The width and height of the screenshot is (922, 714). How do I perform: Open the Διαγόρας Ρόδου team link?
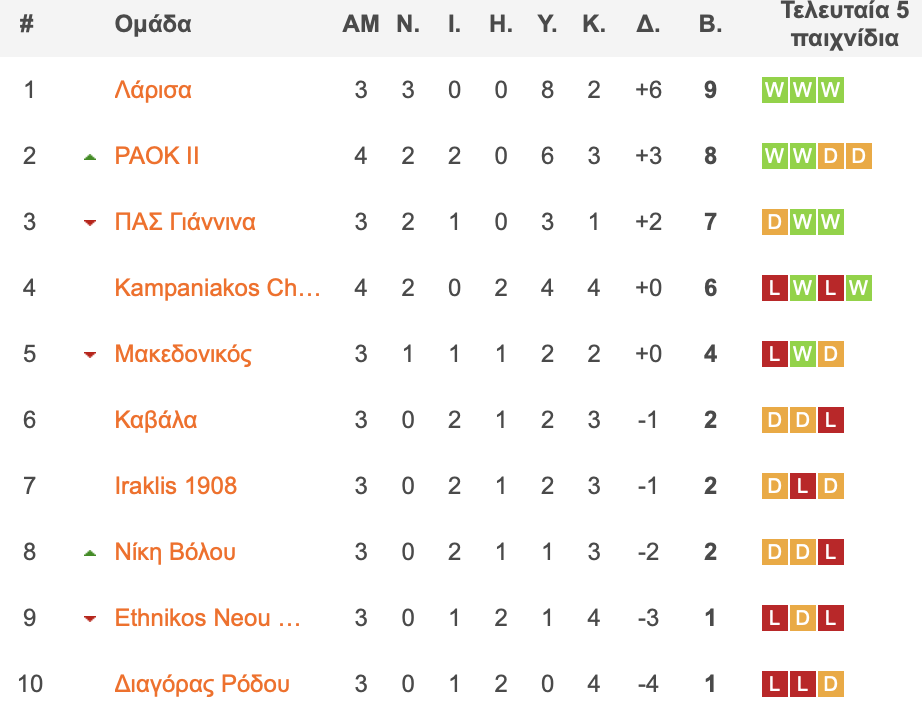(202, 684)
